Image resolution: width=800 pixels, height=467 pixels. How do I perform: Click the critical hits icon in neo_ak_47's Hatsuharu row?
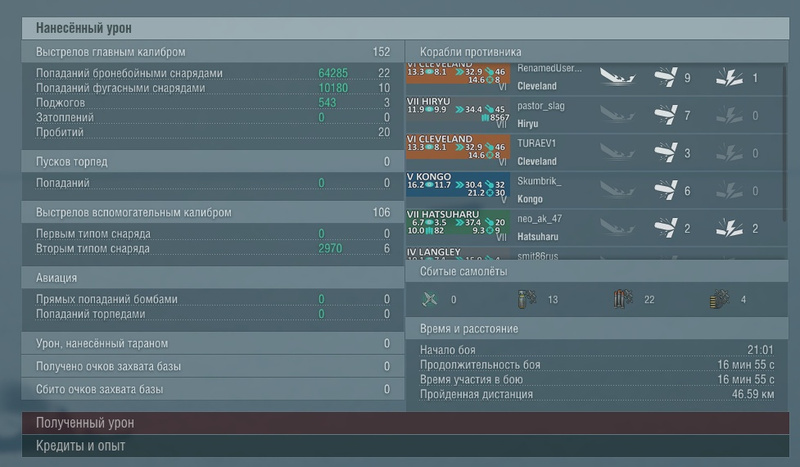pos(729,228)
